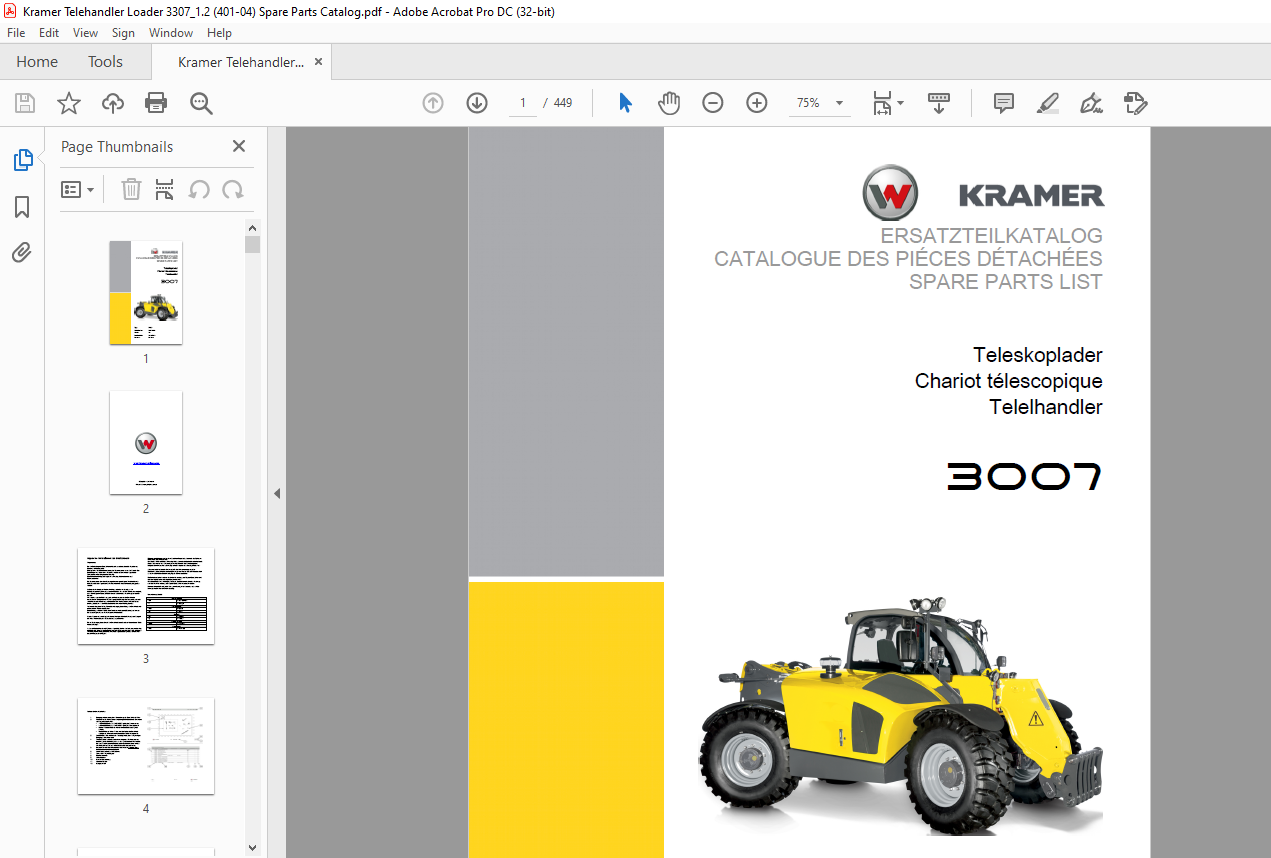Select page 3 thumbnail

[x=146, y=595]
